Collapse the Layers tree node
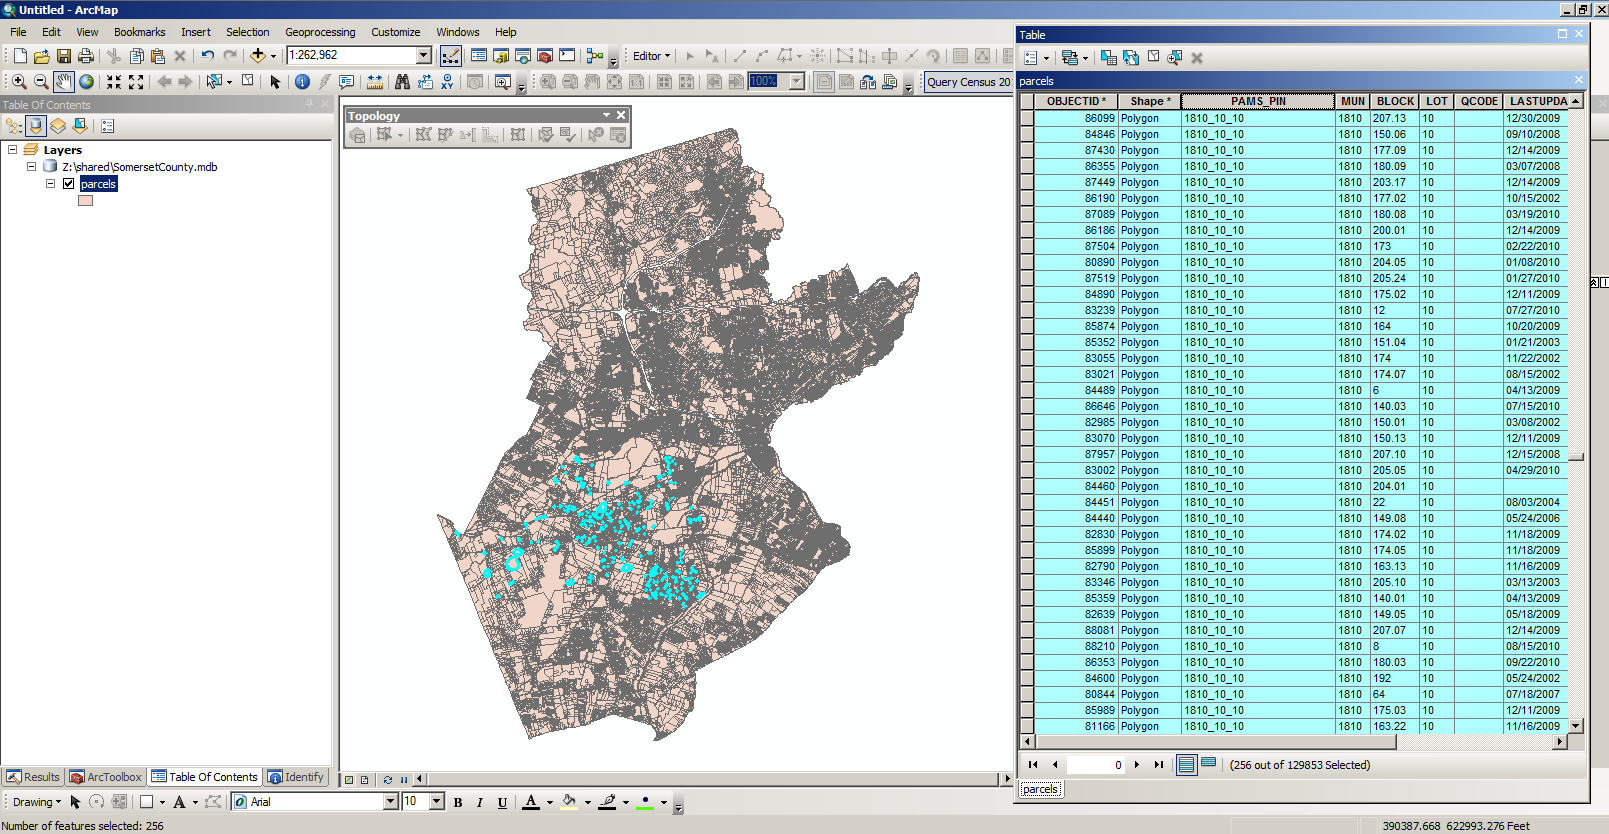This screenshot has width=1609, height=834. pyautogui.click(x=13, y=150)
